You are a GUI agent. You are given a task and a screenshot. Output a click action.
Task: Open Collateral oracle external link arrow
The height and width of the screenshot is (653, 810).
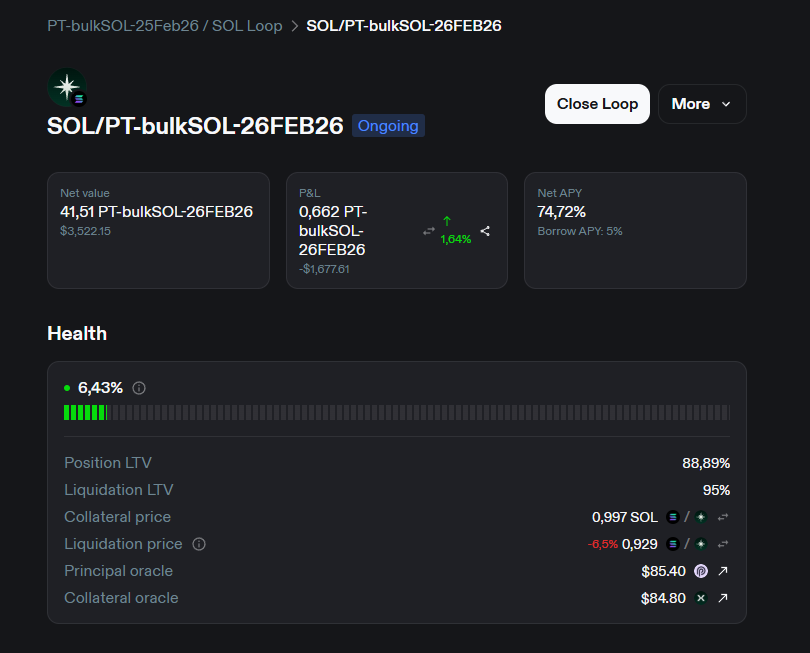723,598
